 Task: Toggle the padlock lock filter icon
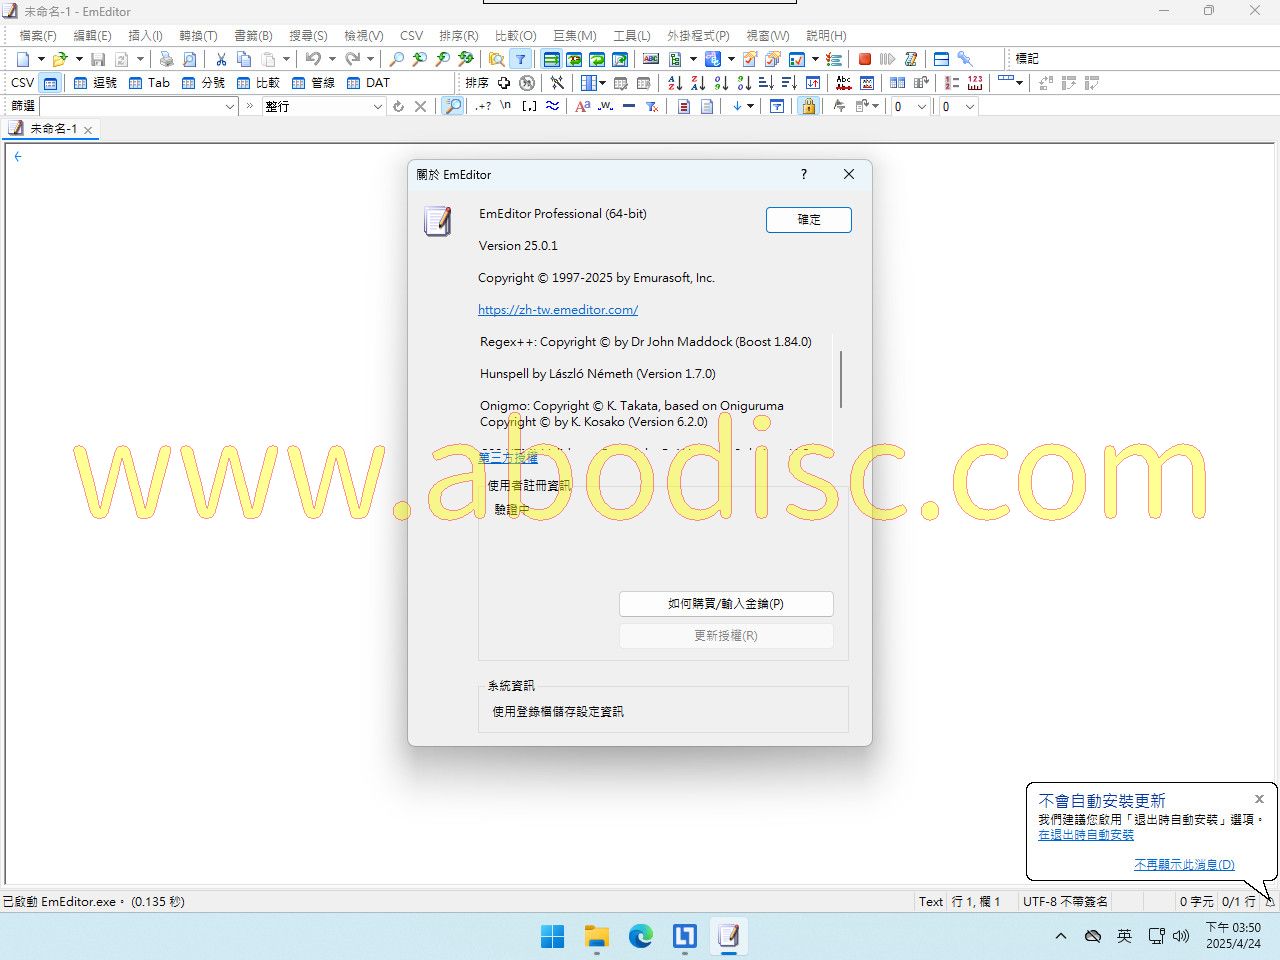tap(808, 106)
